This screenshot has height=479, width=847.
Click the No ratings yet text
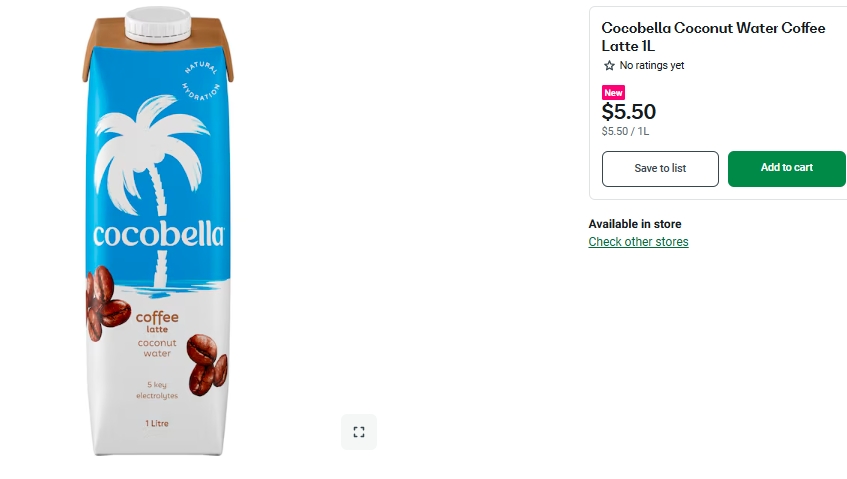click(652, 66)
